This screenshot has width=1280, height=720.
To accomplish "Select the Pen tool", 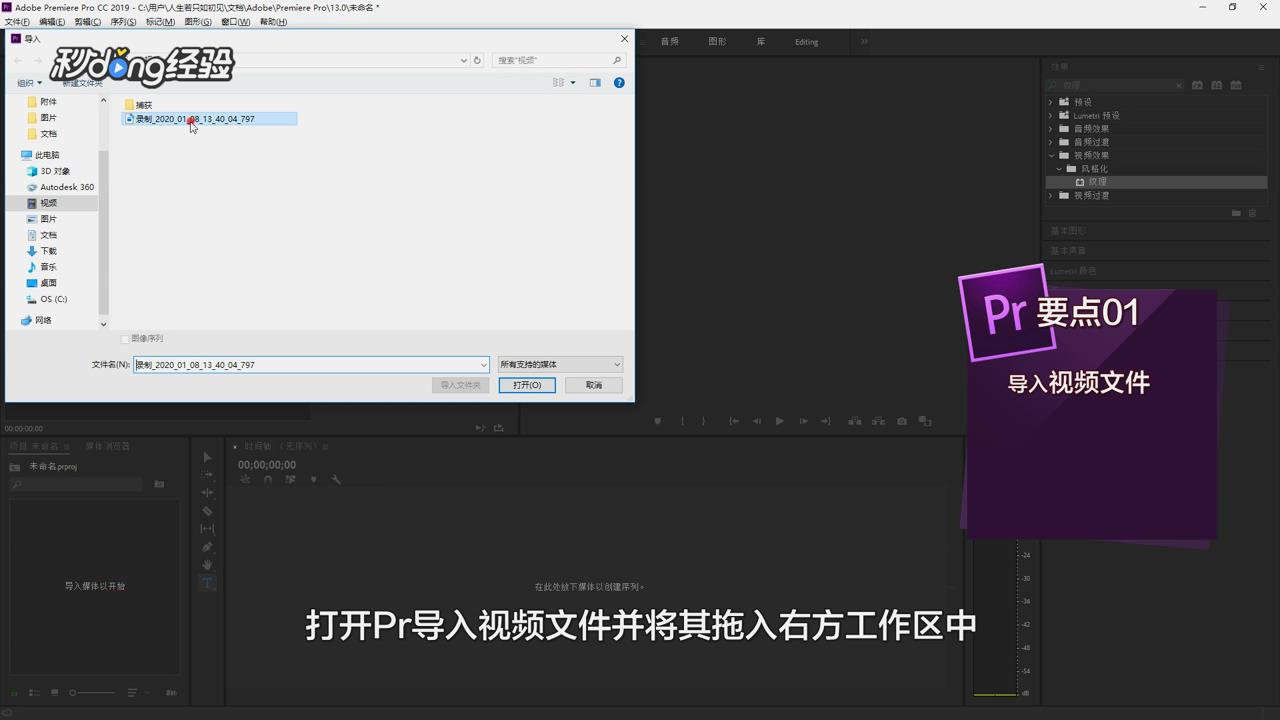I will (207, 547).
